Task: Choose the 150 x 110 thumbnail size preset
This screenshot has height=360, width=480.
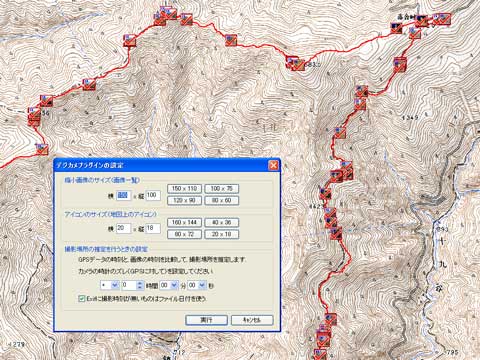Action: (184, 189)
